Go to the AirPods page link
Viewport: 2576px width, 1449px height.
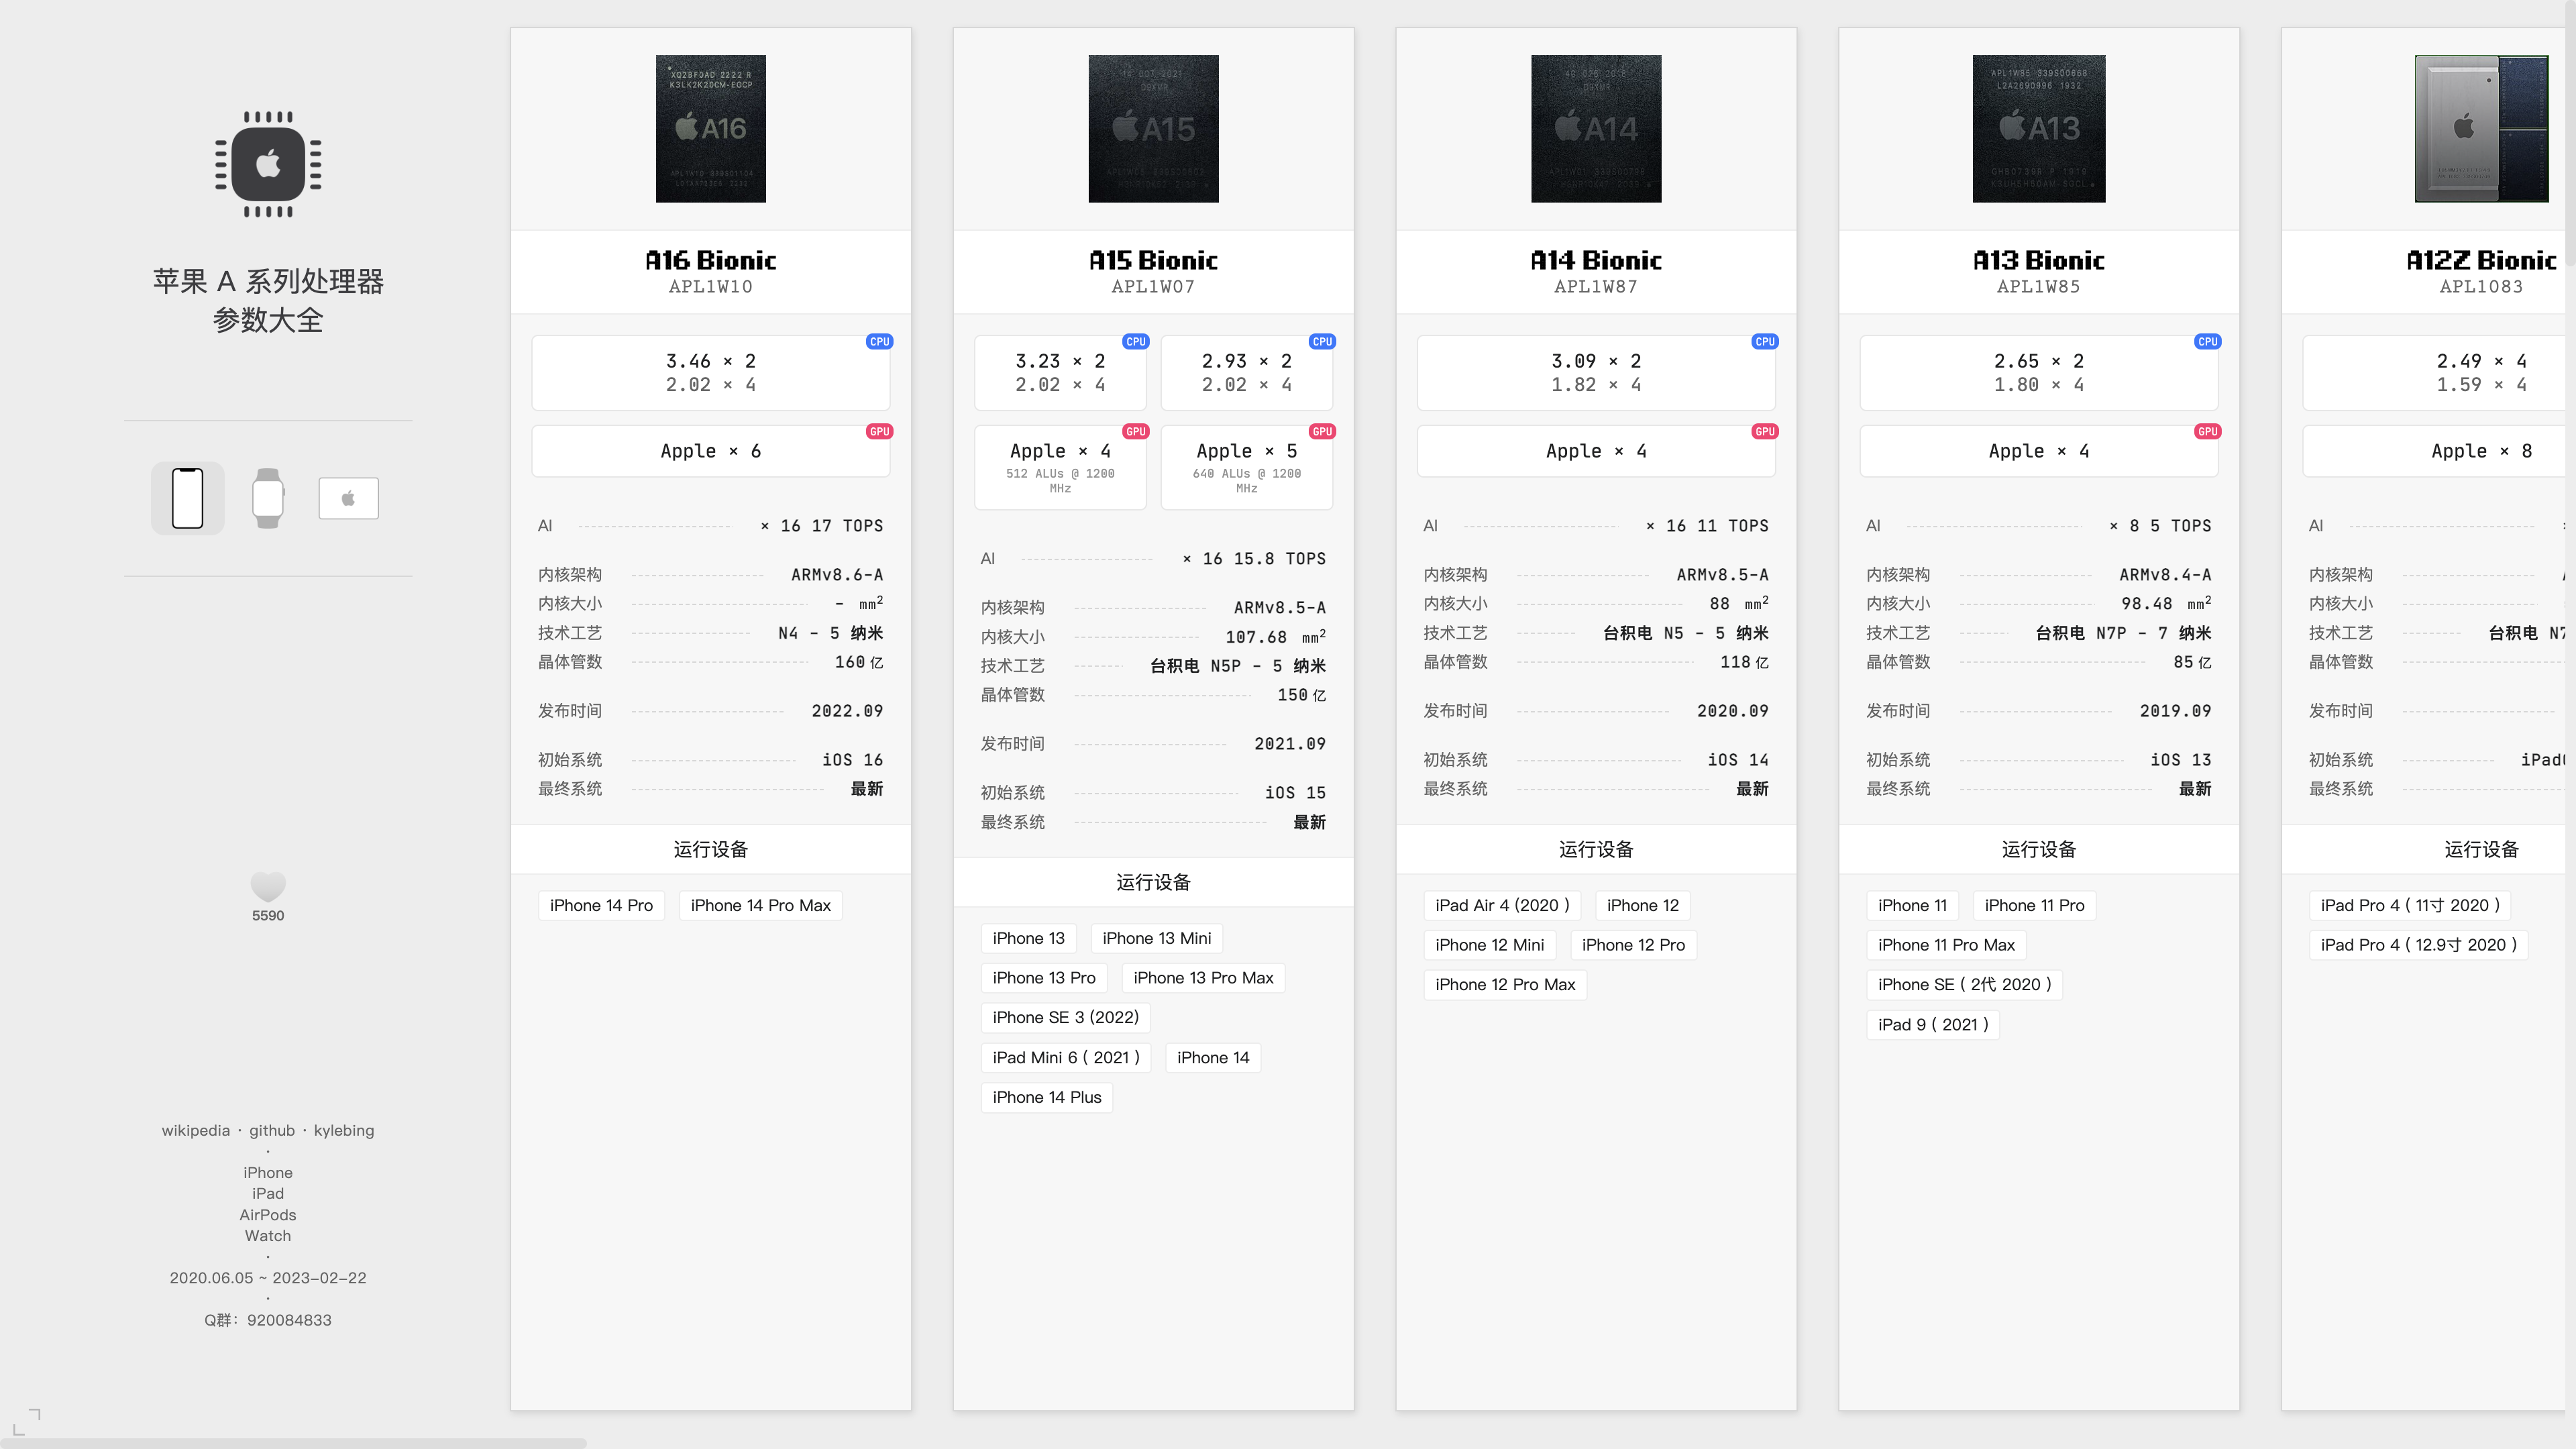click(267, 1215)
